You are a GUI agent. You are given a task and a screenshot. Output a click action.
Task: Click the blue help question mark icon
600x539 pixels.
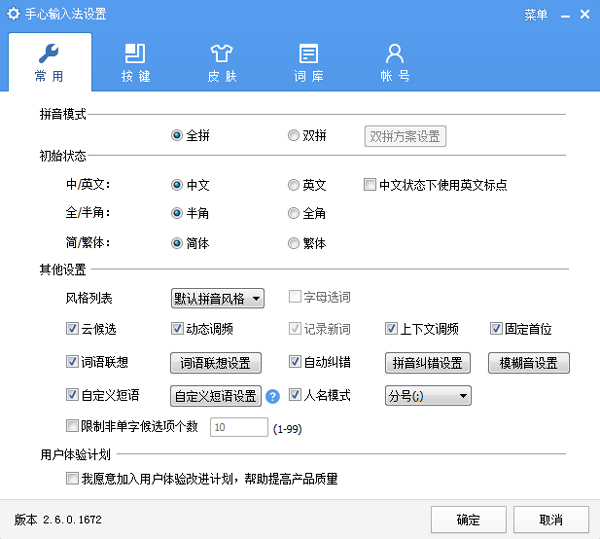[272, 396]
